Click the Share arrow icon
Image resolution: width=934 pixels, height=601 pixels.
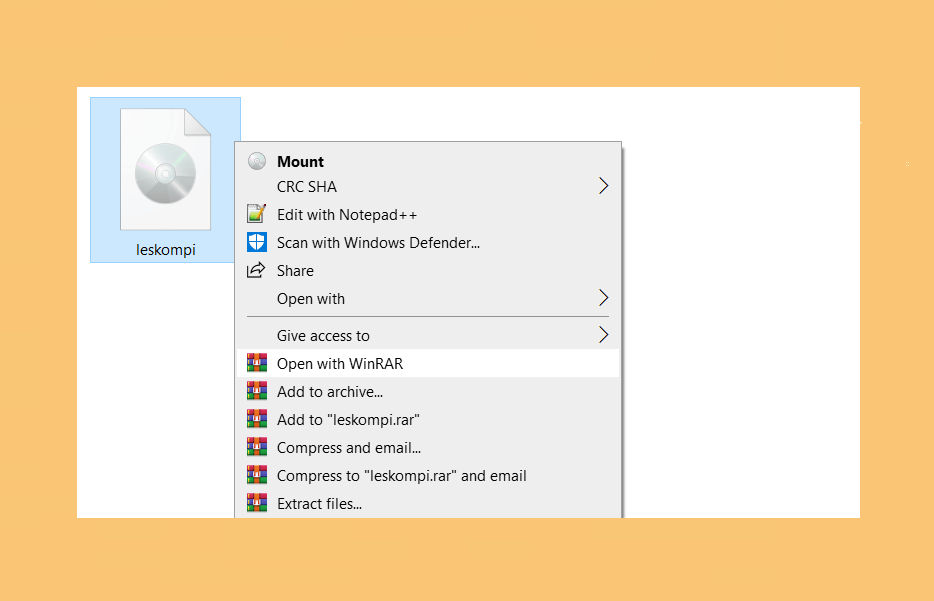point(257,270)
